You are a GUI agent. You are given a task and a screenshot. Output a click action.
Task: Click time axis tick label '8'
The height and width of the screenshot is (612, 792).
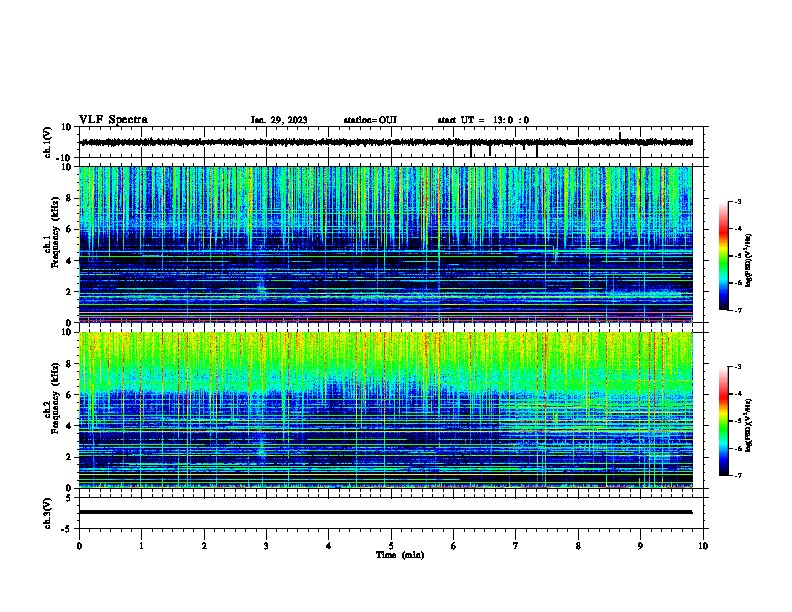pyautogui.click(x=578, y=546)
